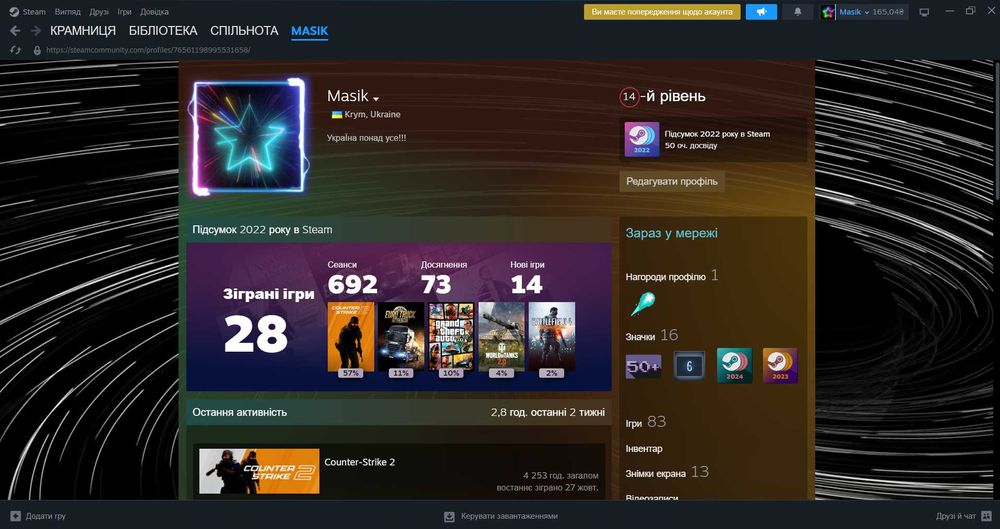Go back with the left arrow
The height and width of the screenshot is (529, 1000).
click(x=16, y=31)
